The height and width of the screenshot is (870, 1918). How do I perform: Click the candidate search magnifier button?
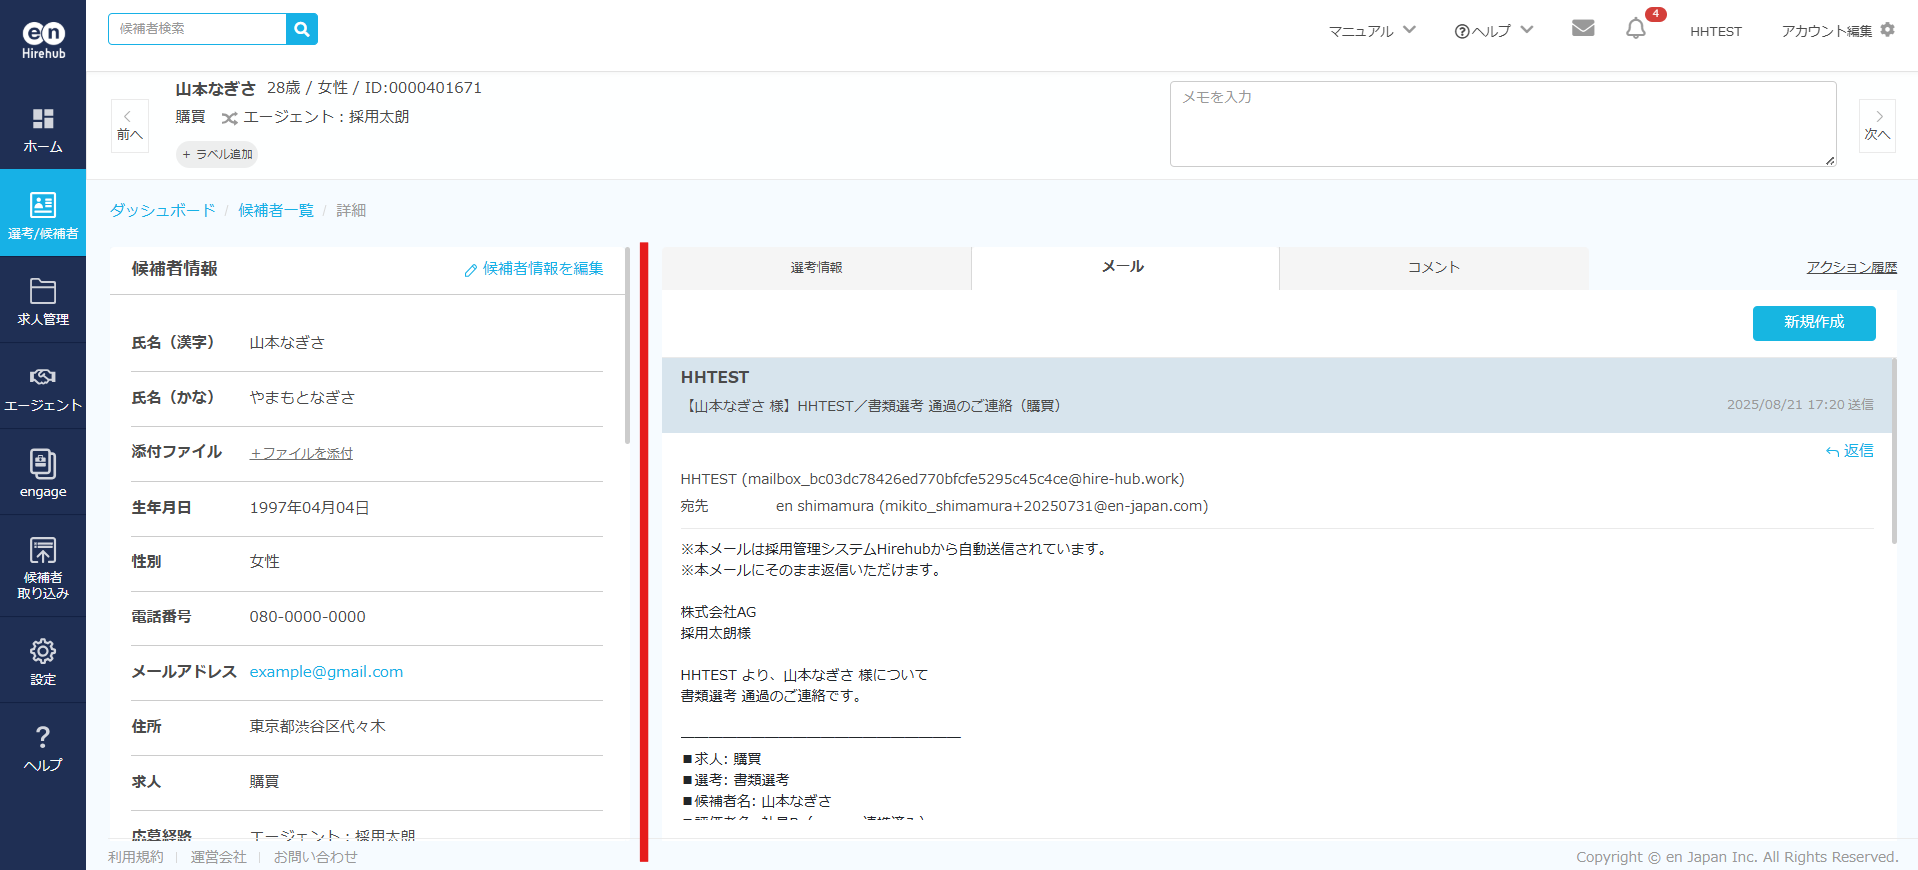(x=301, y=29)
